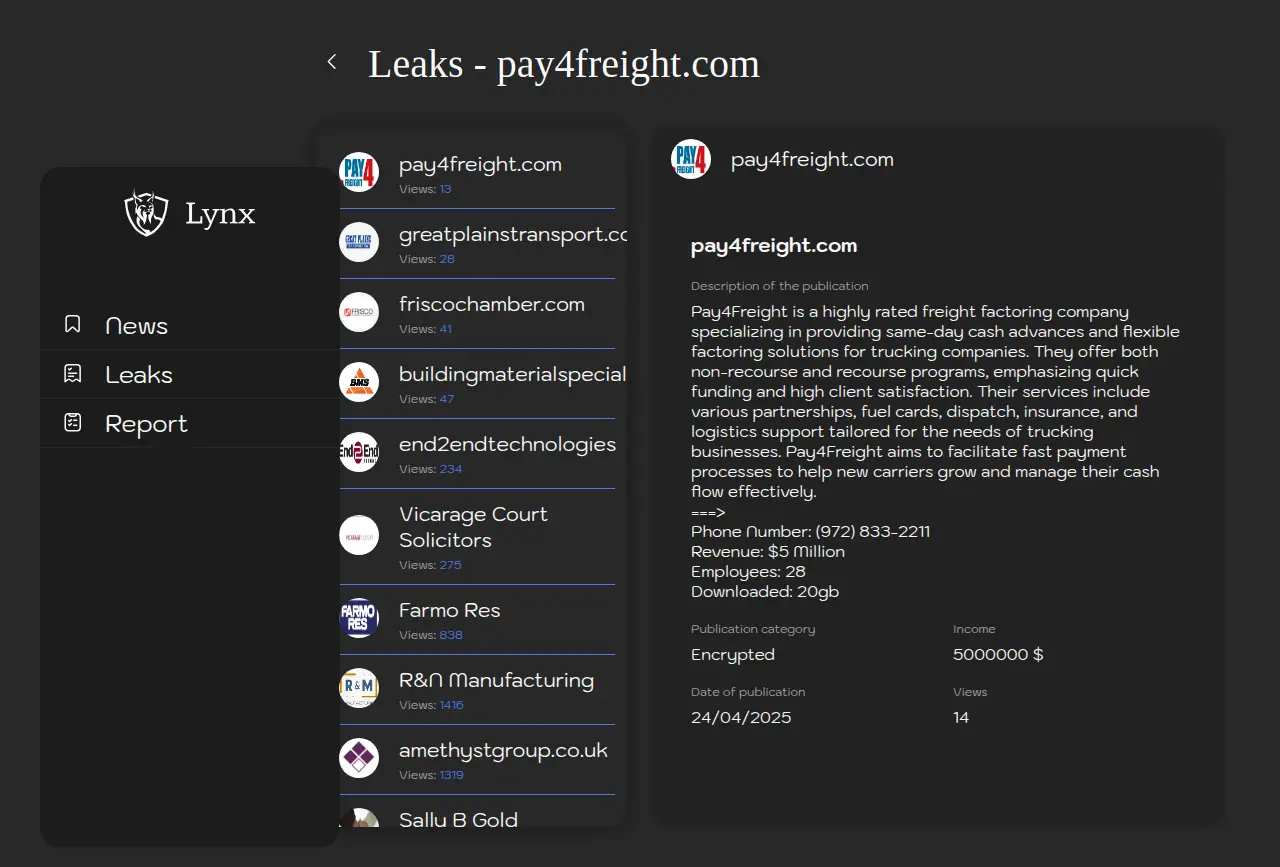Click the Frisco chamber logo
This screenshot has width=1280, height=867.
(x=359, y=312)
